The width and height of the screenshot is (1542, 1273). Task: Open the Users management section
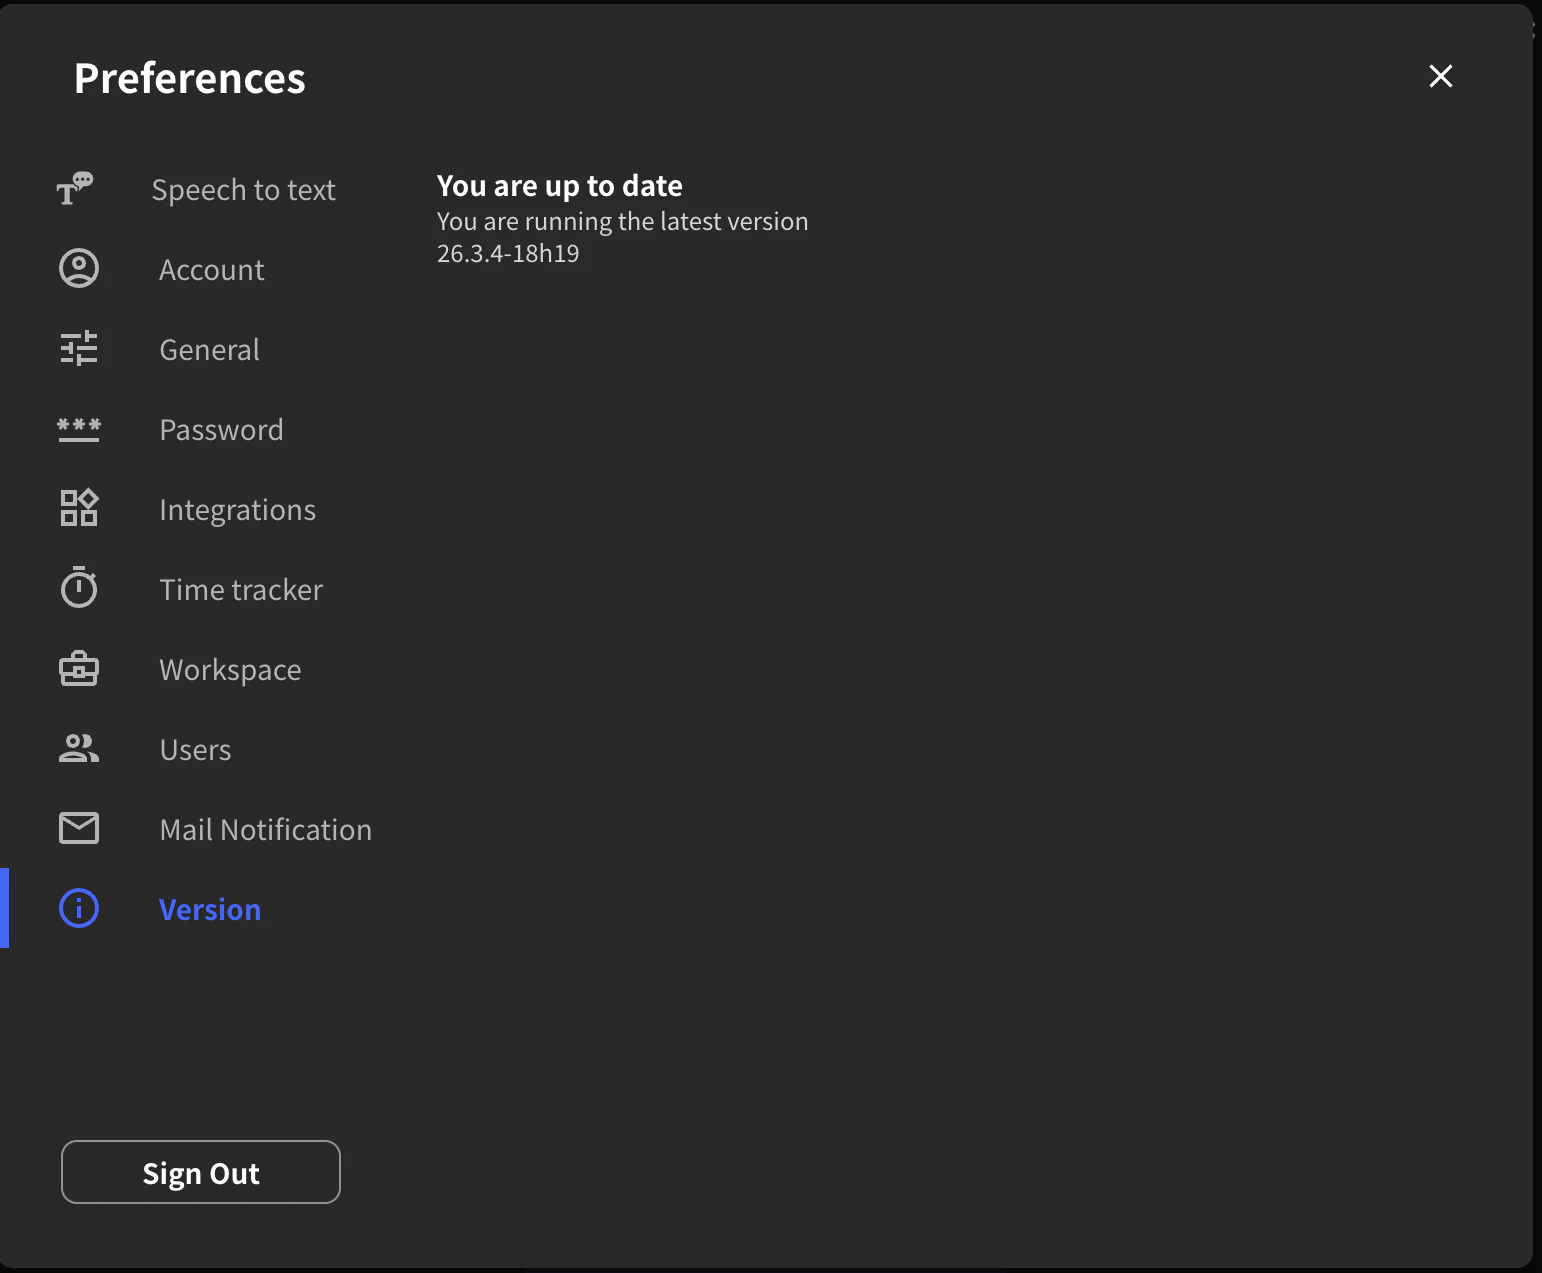(195, 748)
